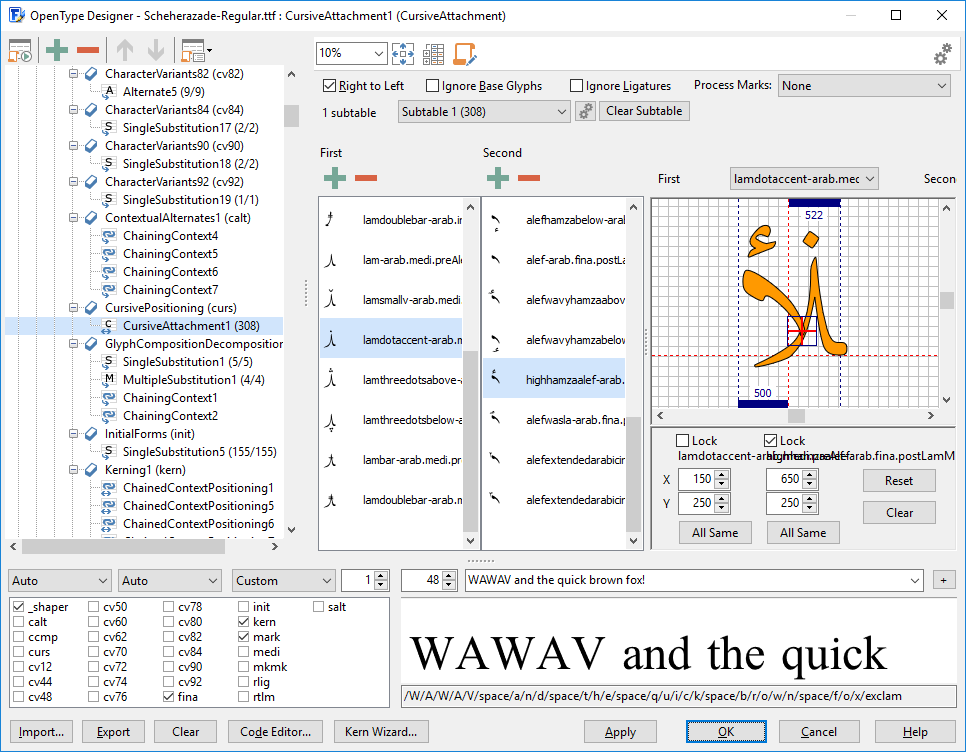Viewport: 966px width, 752px height.
Task: Remove a glyph from the Second list
Action: pyautogui.click(x=529, y=178)
